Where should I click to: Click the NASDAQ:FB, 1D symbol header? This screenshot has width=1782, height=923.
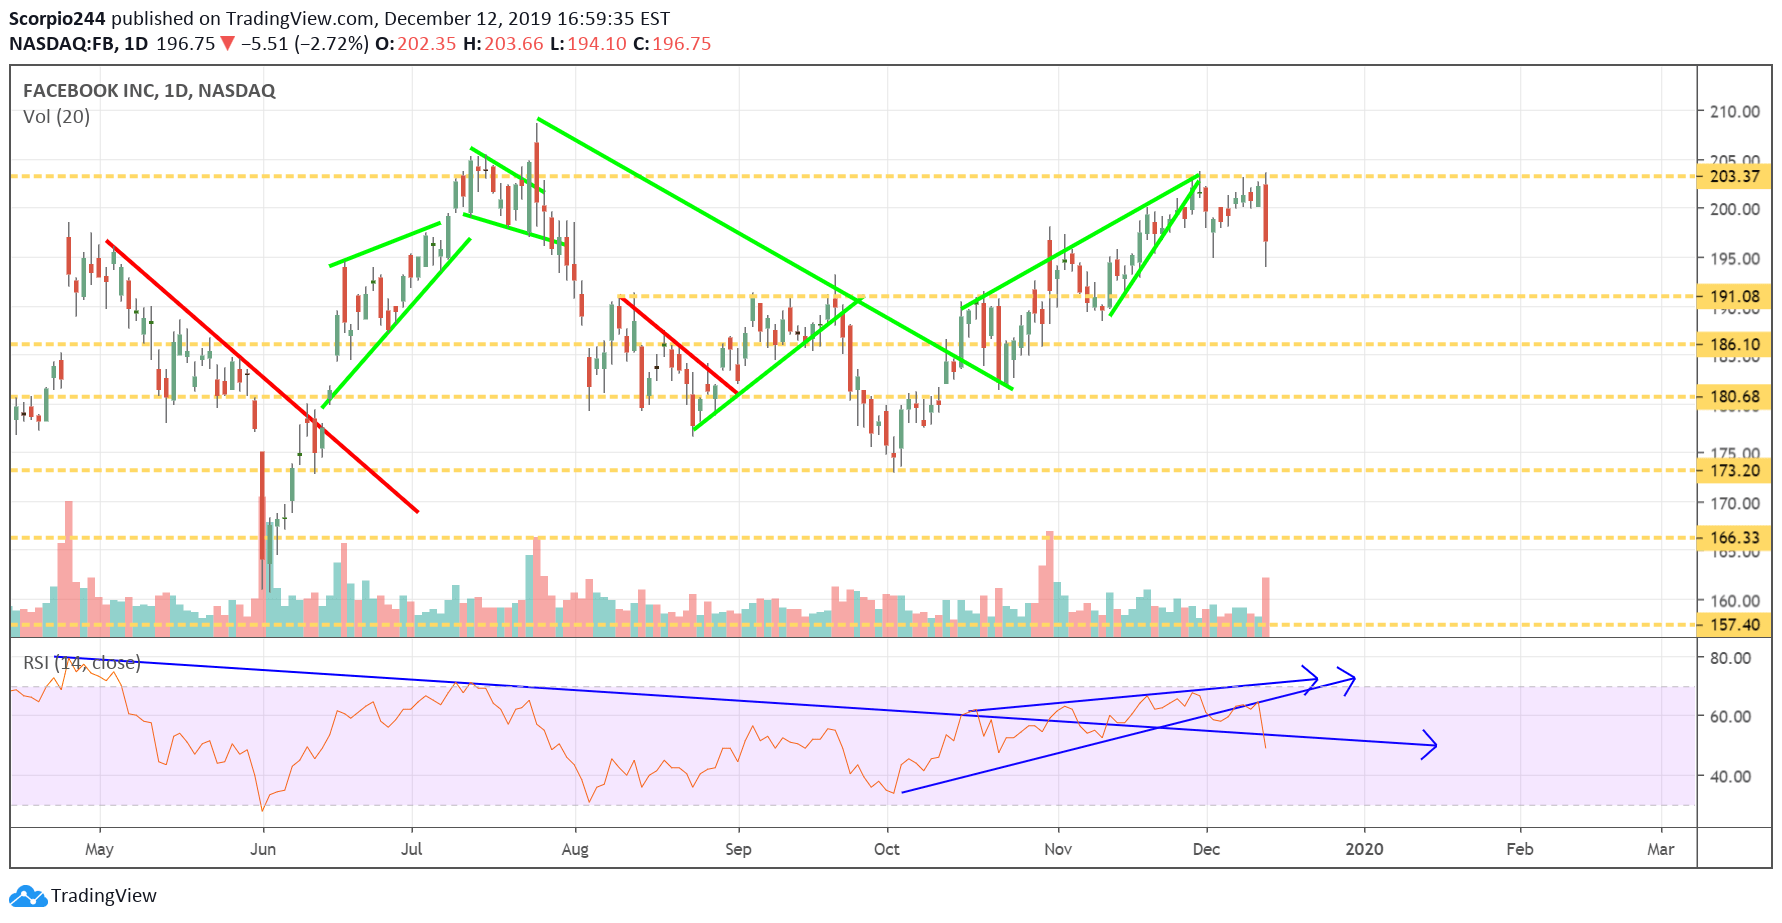click(78, 44)
